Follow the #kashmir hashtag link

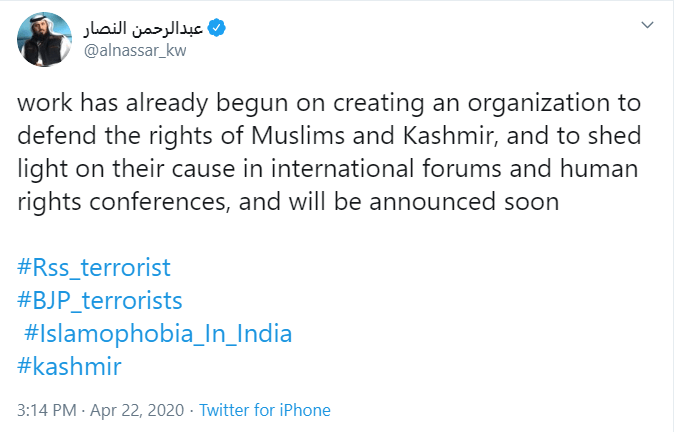pos(69,365)
